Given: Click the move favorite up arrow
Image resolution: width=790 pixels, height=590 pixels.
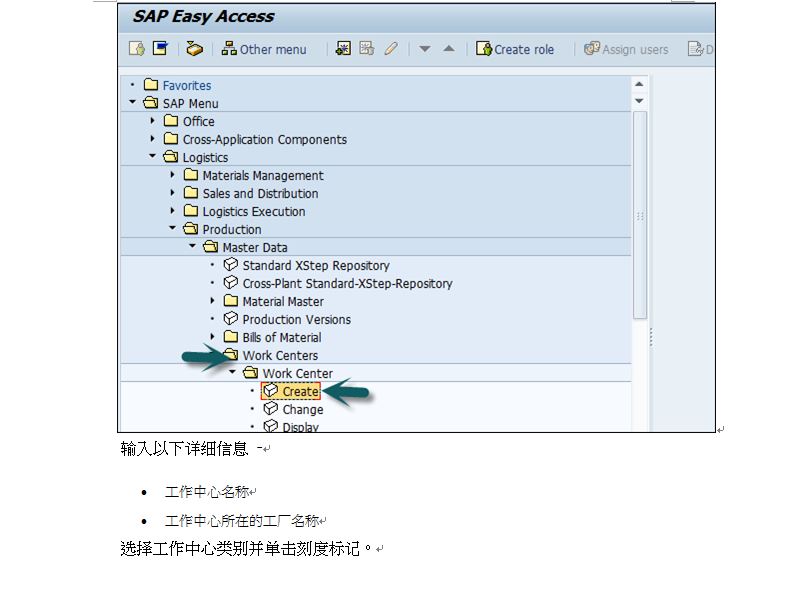Looking at the screenshot, I should 448,49.
